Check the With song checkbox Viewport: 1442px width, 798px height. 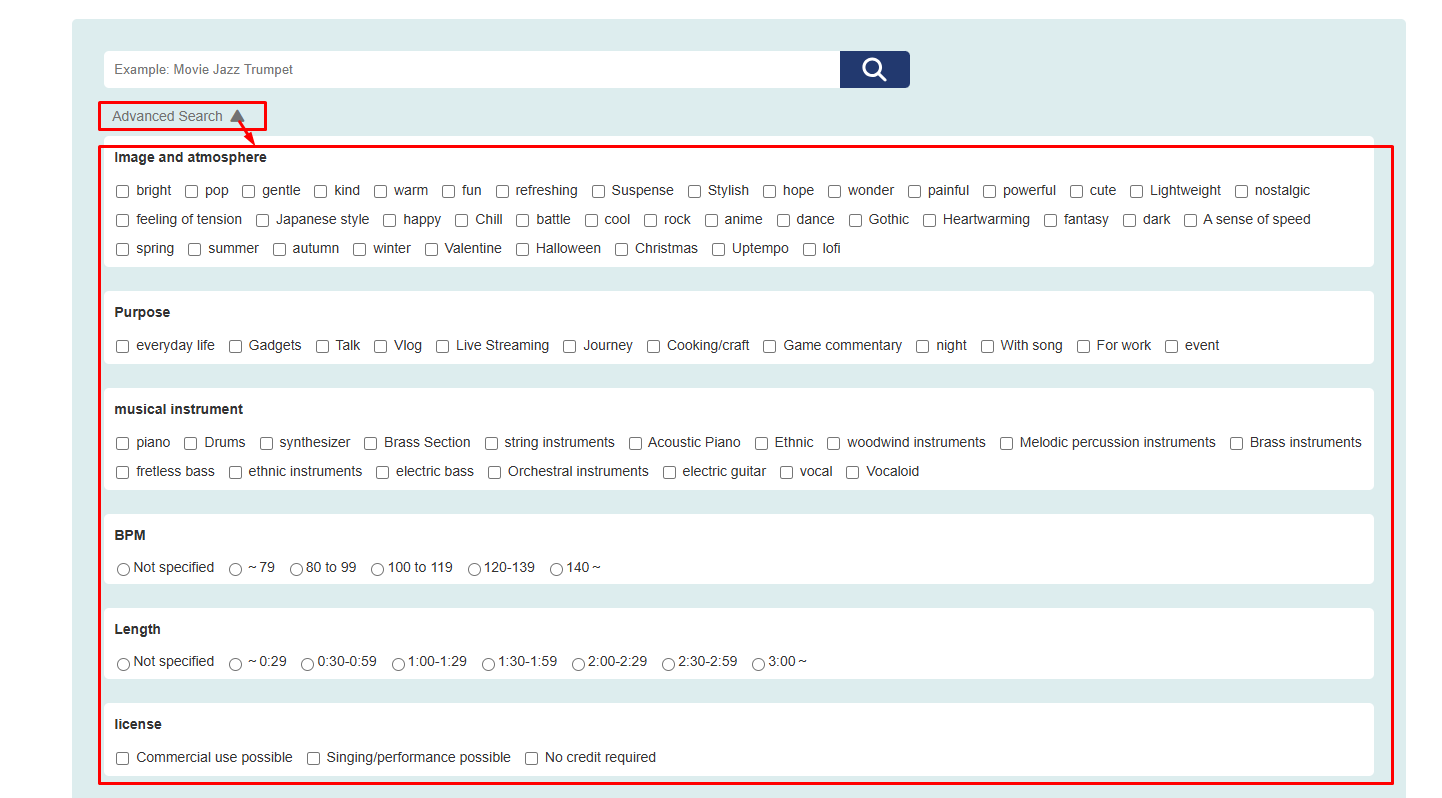pos(988,346)
